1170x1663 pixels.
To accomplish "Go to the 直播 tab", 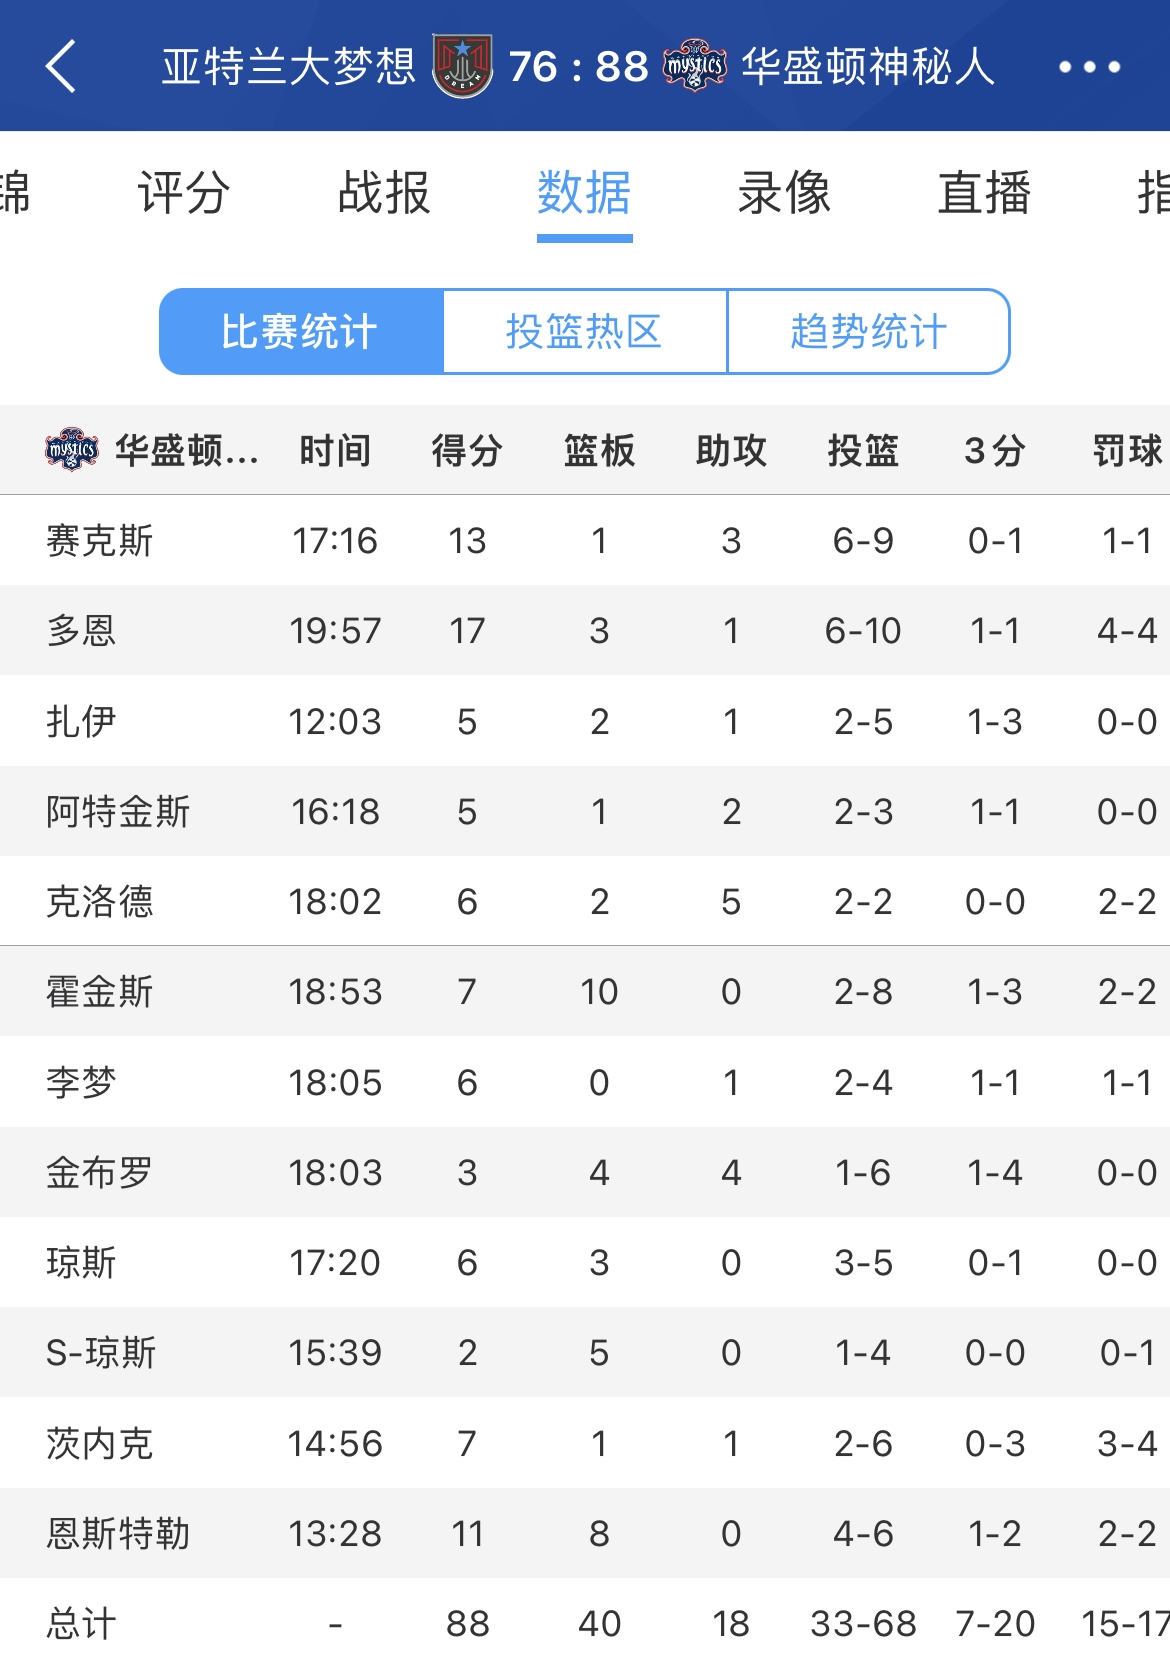I will pyautogui.click(x=984, y=192).
